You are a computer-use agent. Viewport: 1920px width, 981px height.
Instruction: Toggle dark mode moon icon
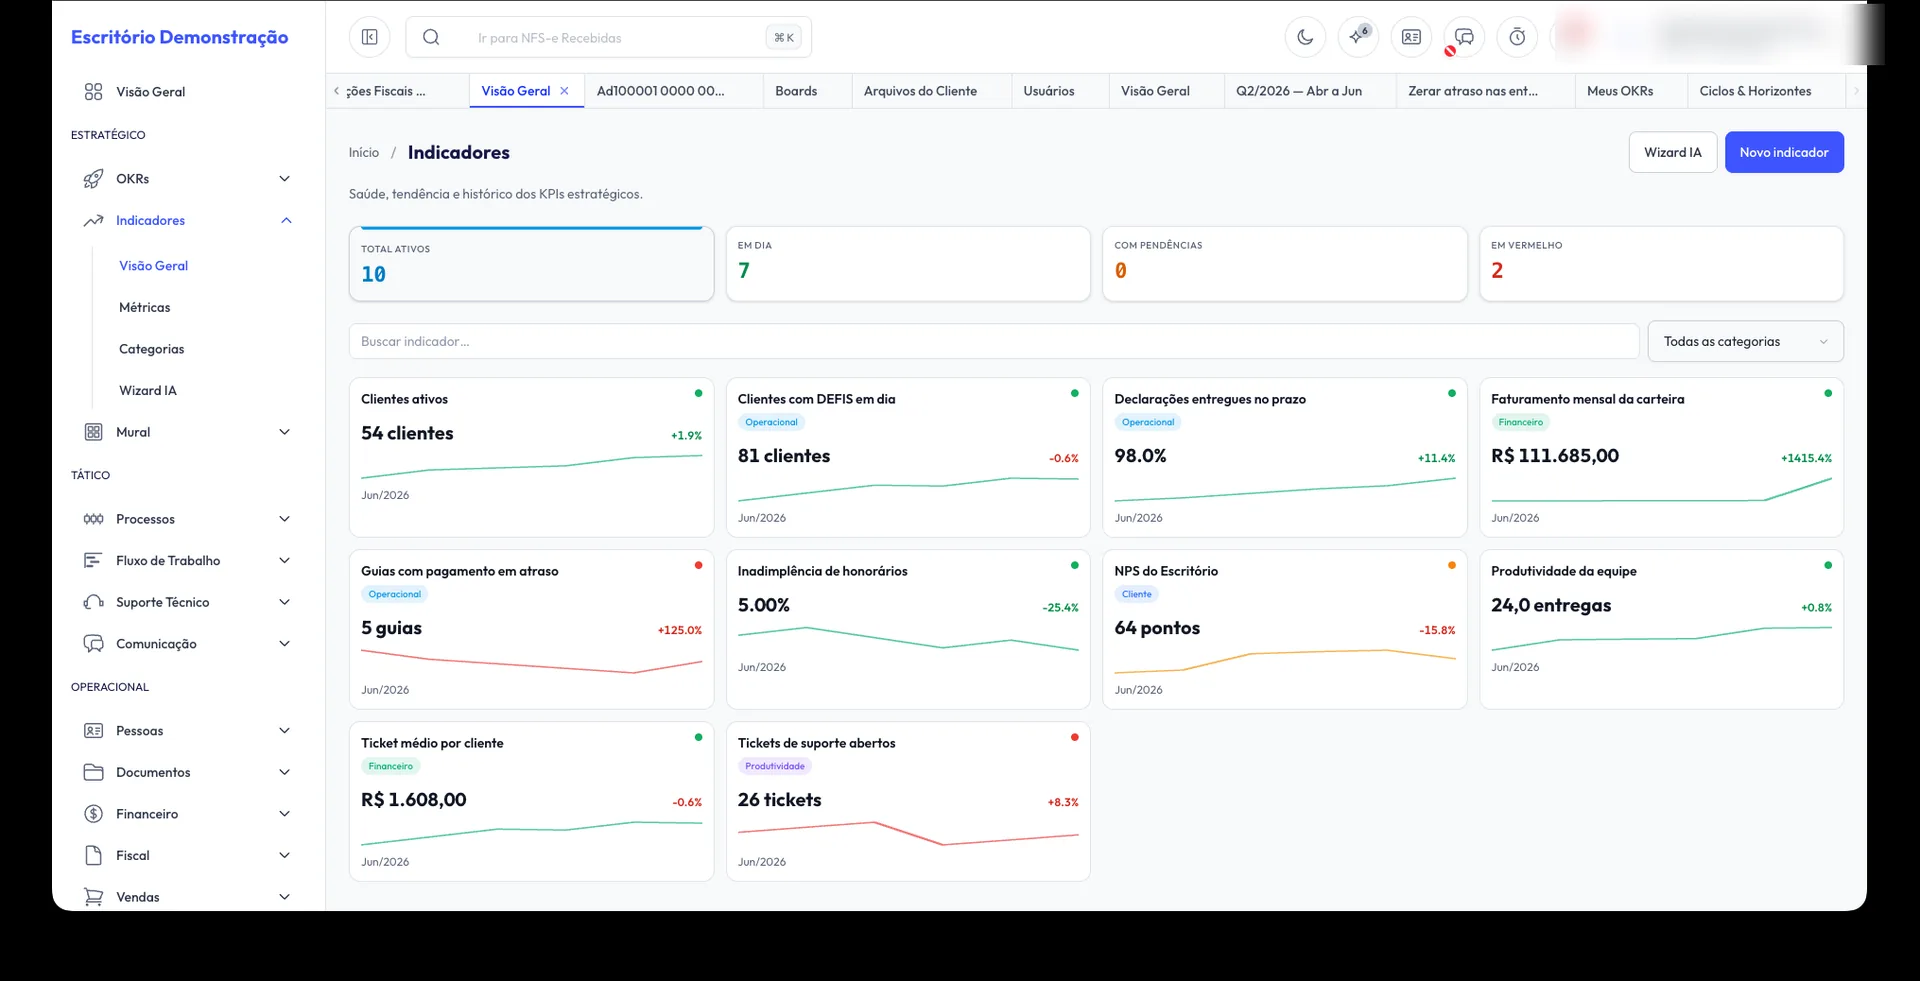click(1305, 37)
